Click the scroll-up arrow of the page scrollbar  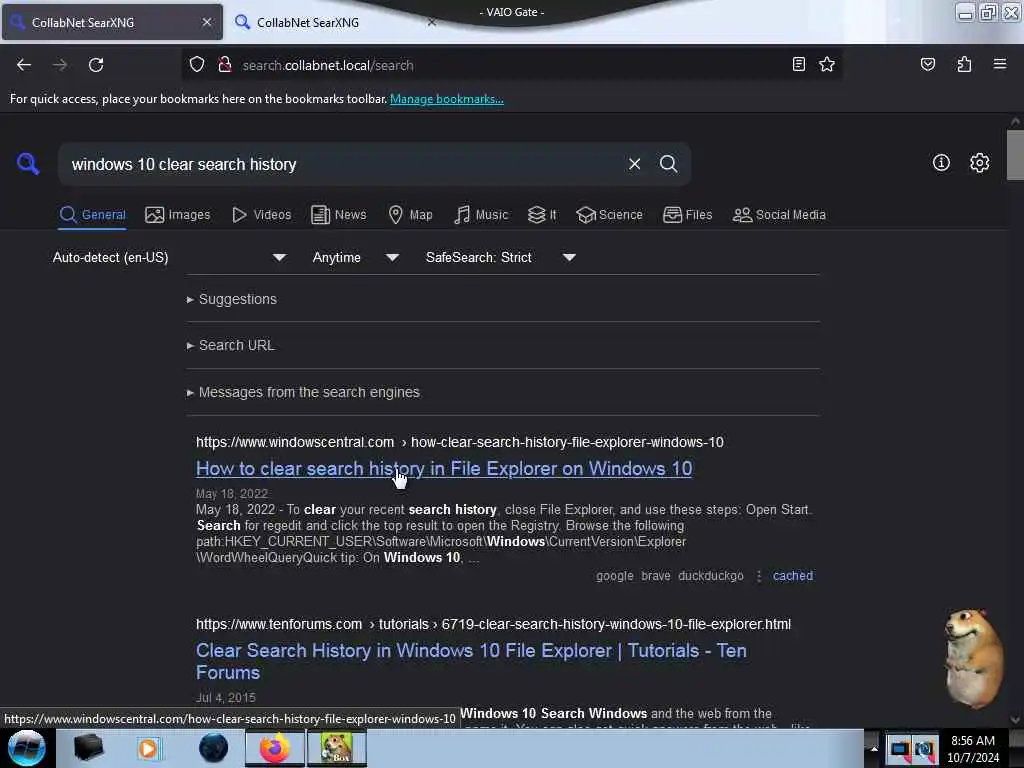pos(1015,121)
